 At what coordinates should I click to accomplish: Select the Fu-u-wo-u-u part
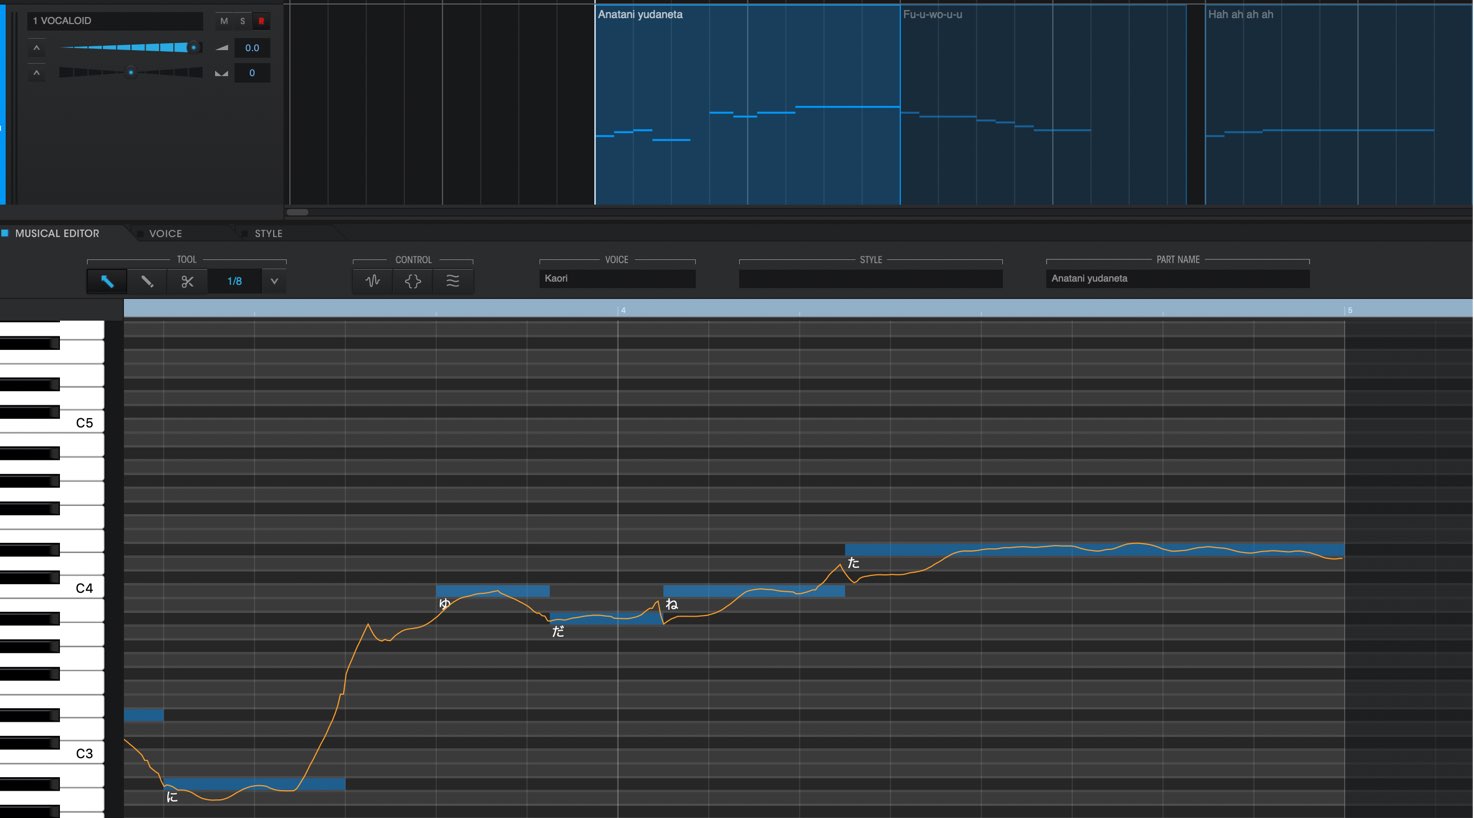1043,105
